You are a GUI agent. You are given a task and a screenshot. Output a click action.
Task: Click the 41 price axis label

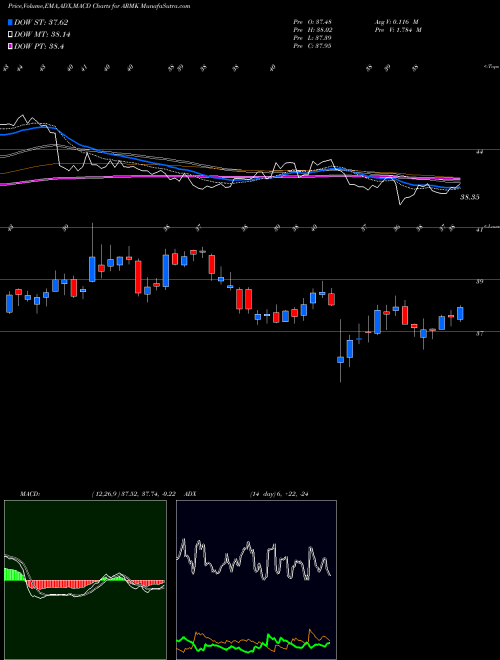pyautogui.click(x=479, y=230)
